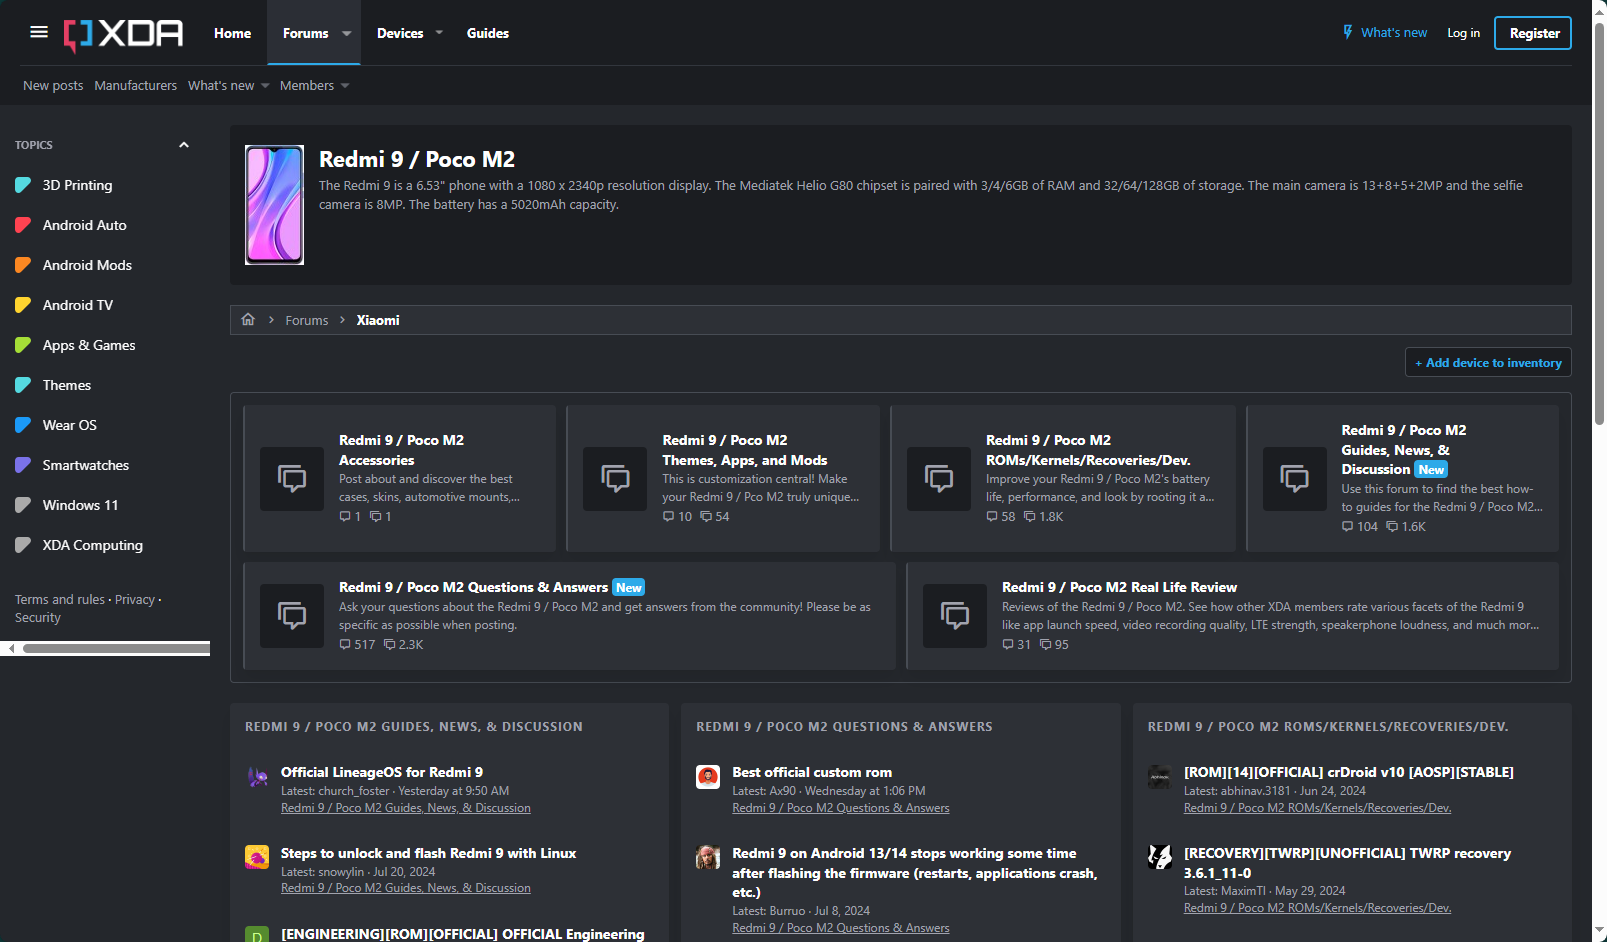Expand the Devices dropdown arrow
This screenshot has width=1607, height=942.
(x=439, y=33)
